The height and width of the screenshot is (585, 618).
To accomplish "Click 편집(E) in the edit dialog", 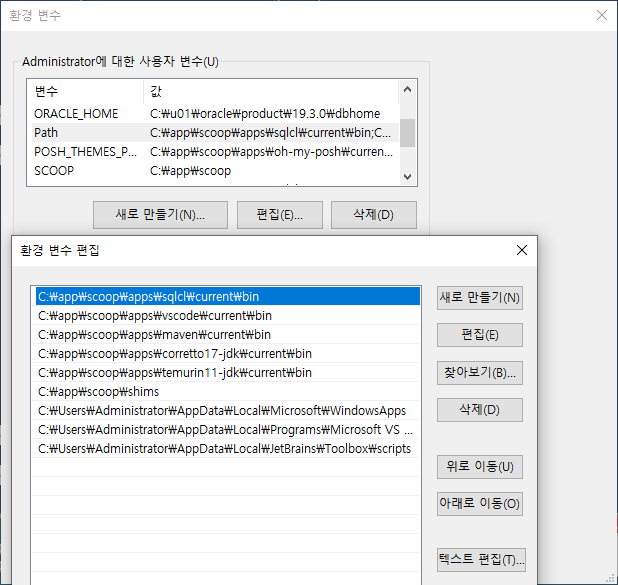I will (480, 335).
